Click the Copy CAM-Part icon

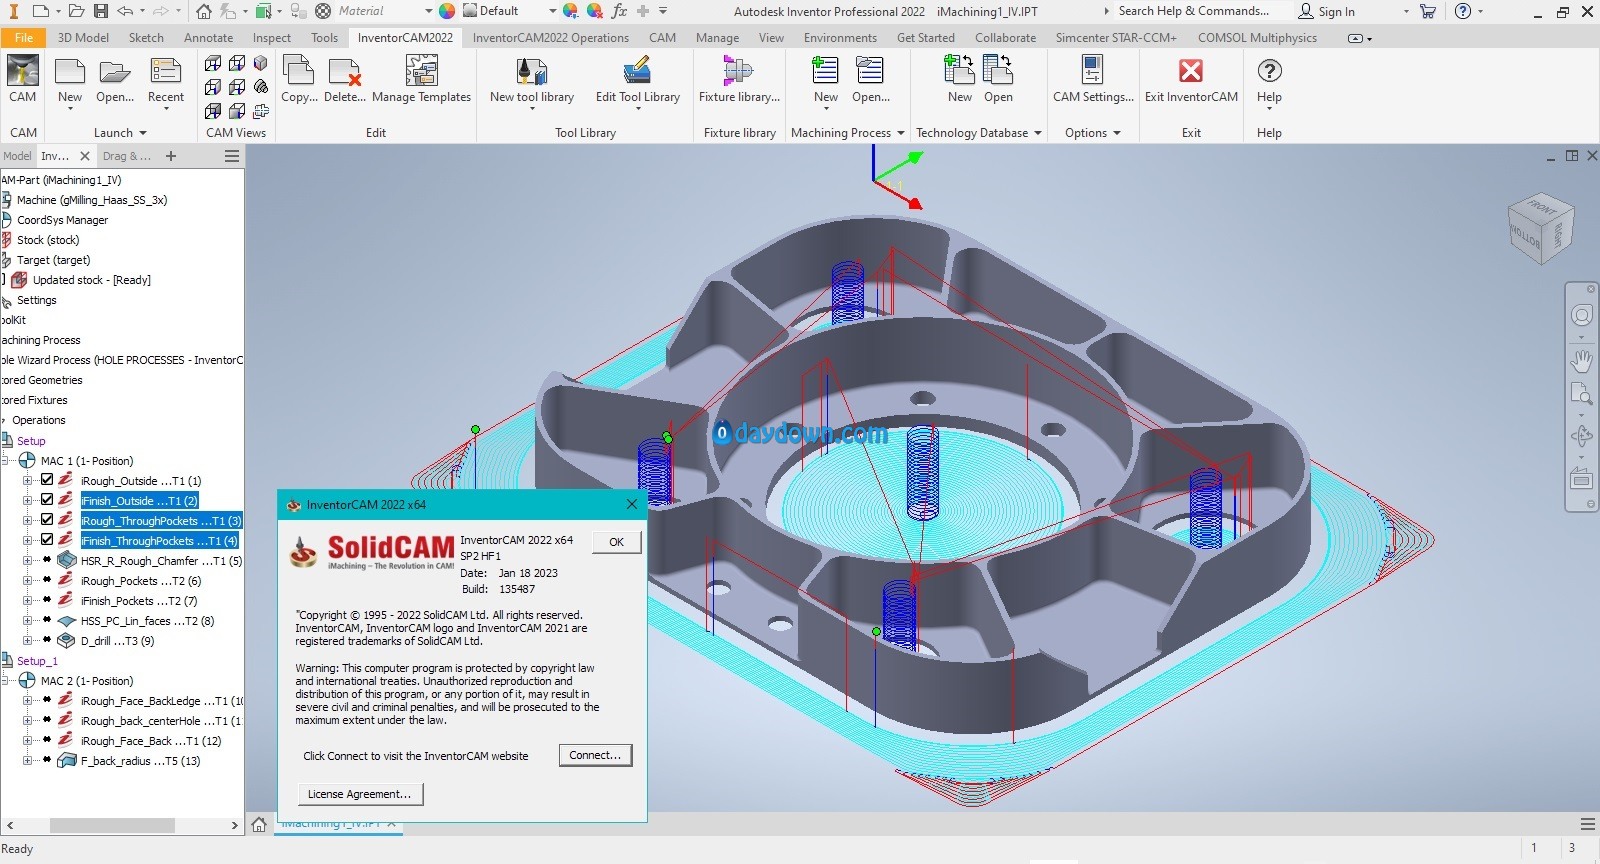point(299,72)
